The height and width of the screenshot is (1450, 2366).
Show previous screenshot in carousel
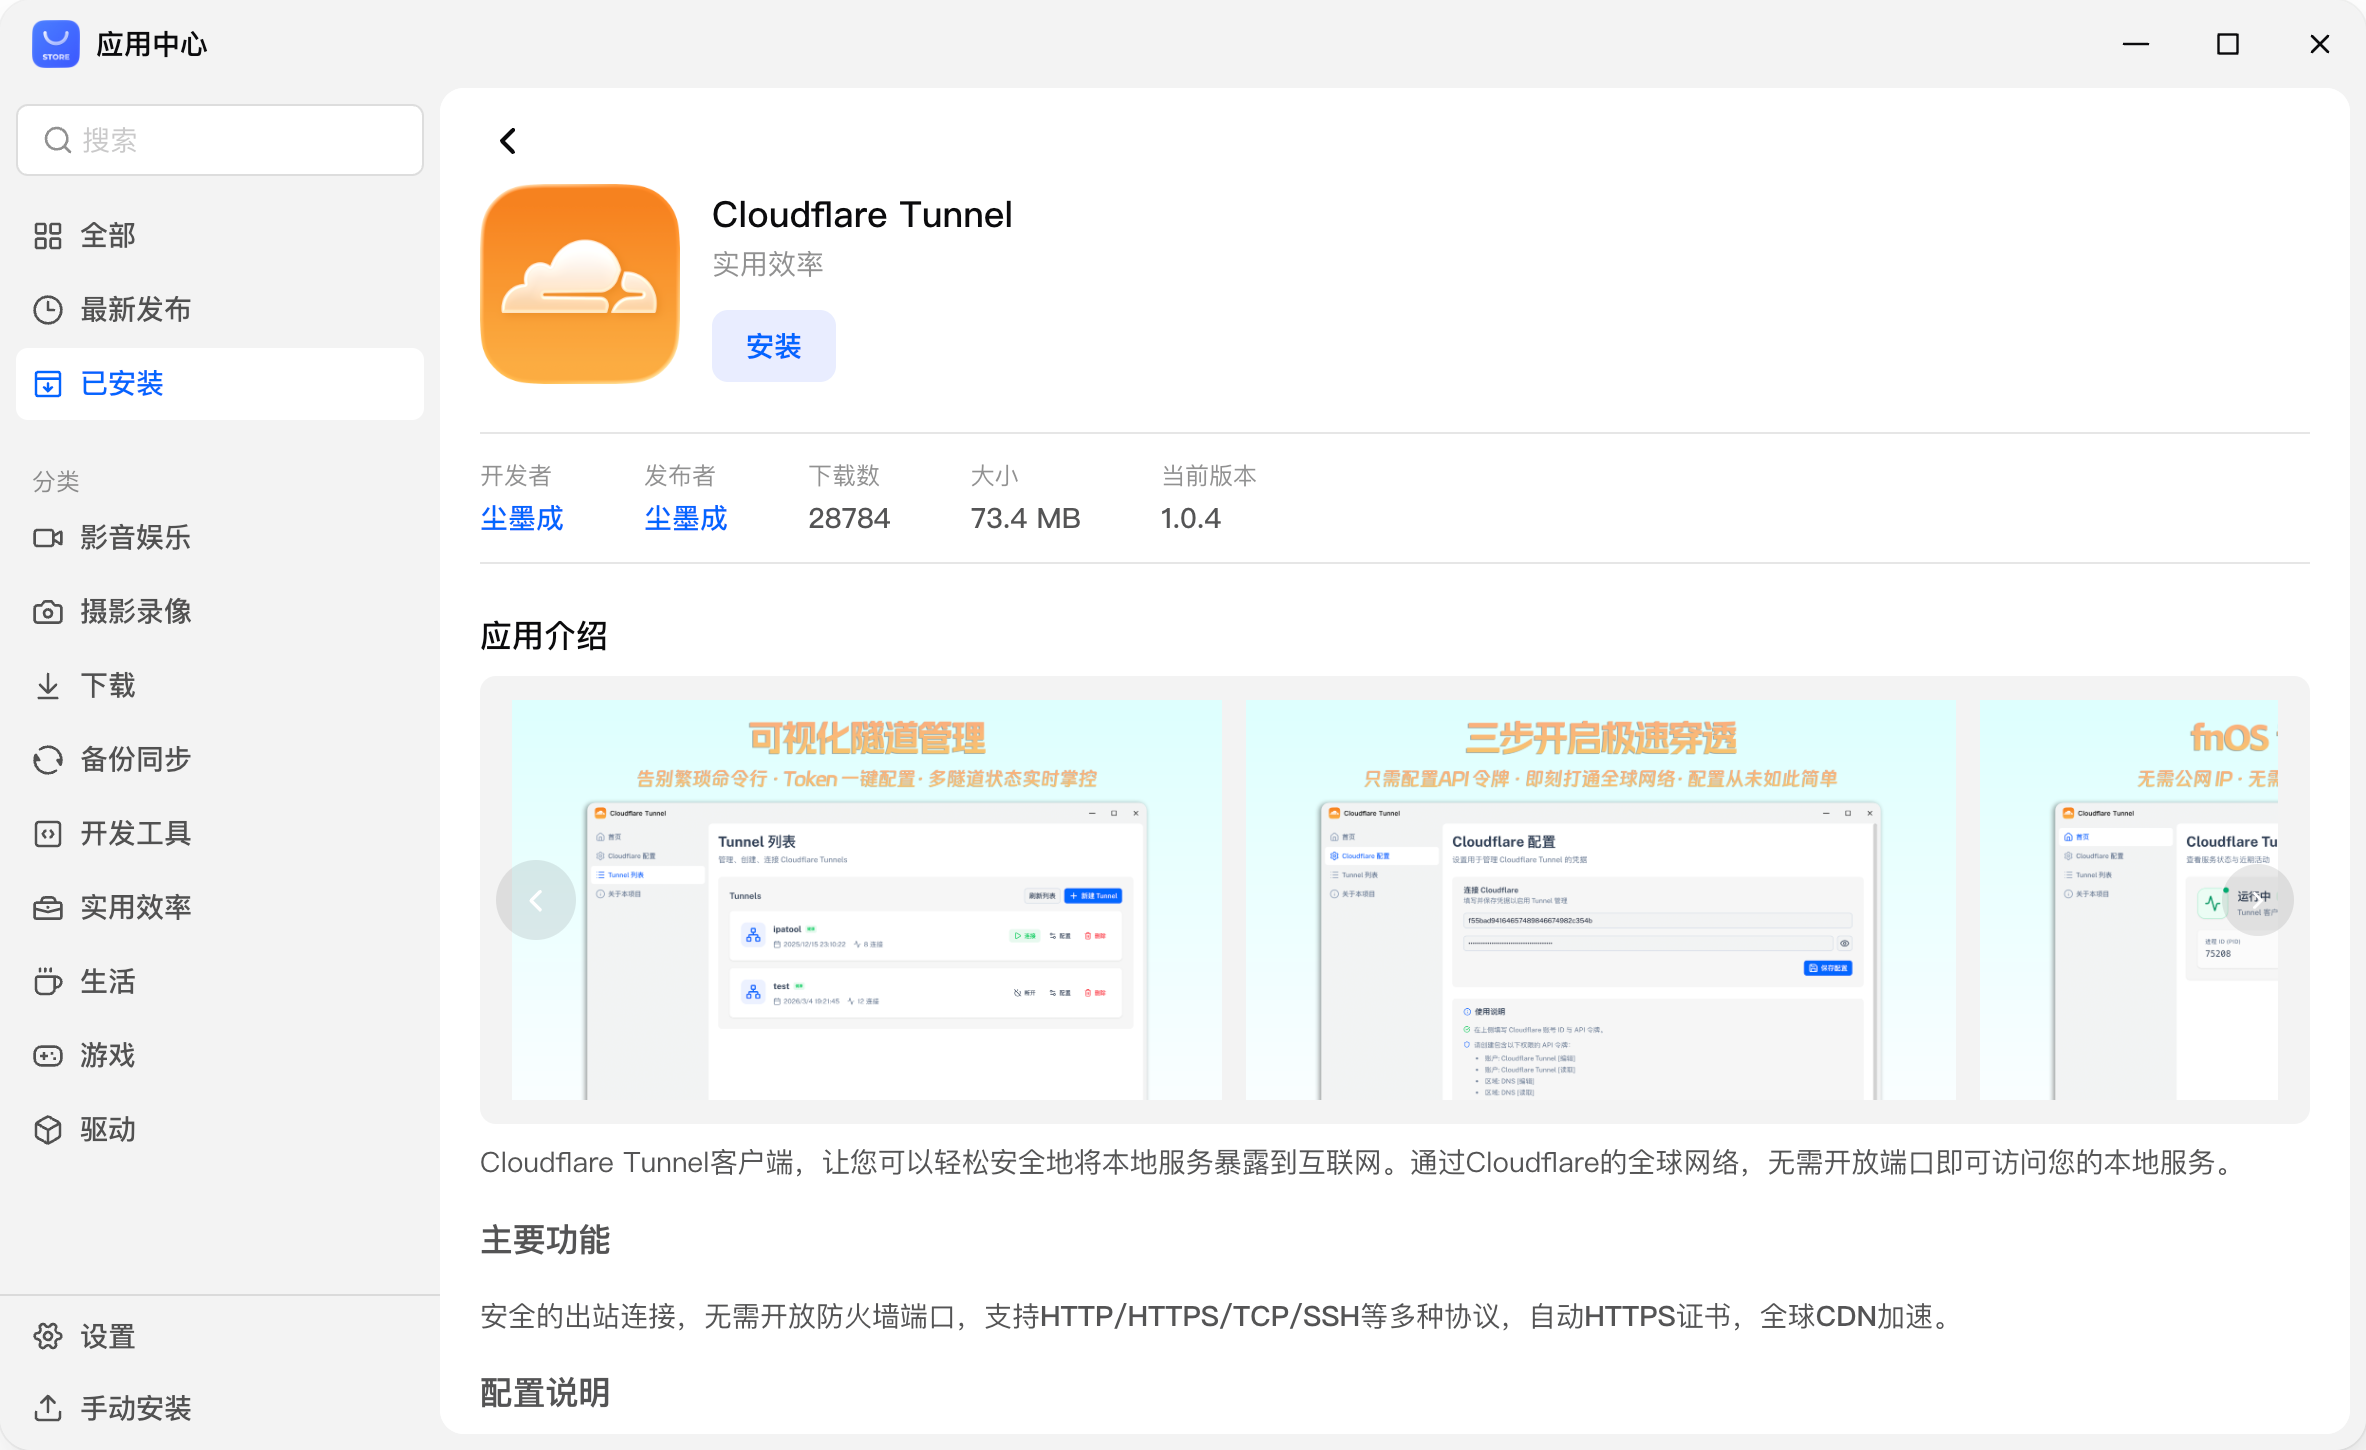point(536,900)
